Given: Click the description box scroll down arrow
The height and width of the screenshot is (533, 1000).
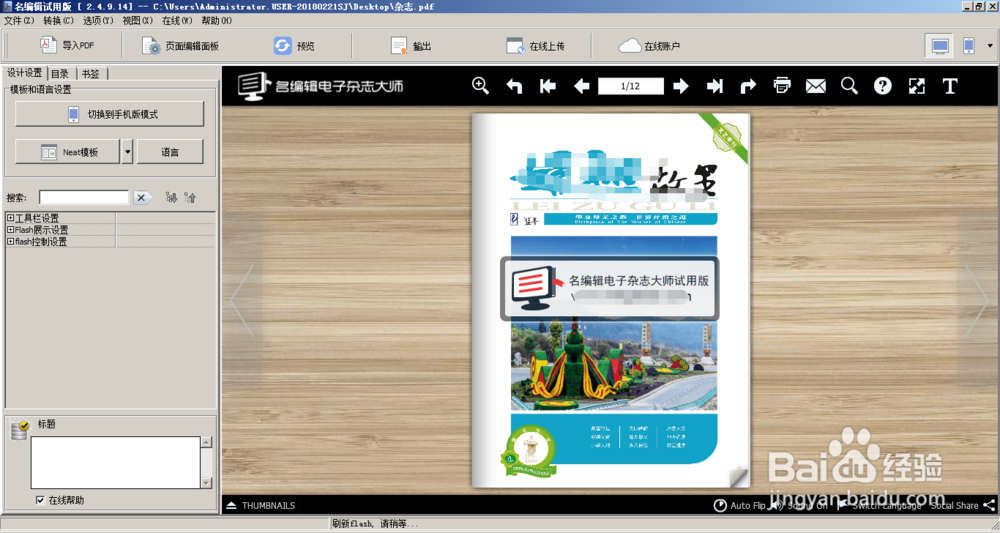Looking at the screenshot, I should [206, 483].
